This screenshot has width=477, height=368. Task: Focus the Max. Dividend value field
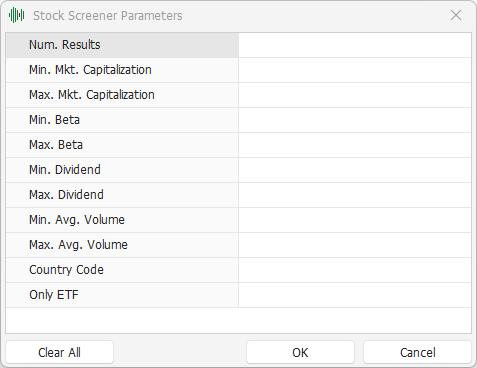(x=355, y=195)
